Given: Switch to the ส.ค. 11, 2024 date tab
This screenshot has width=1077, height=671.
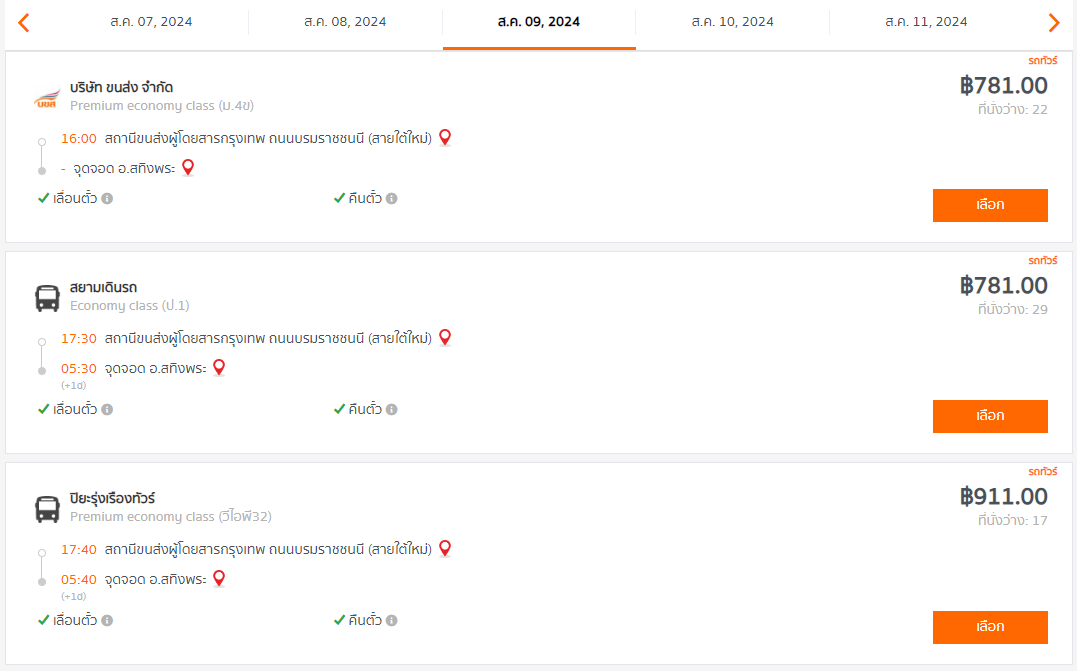Looking at the screenshot, I should (x=926, y=22).
